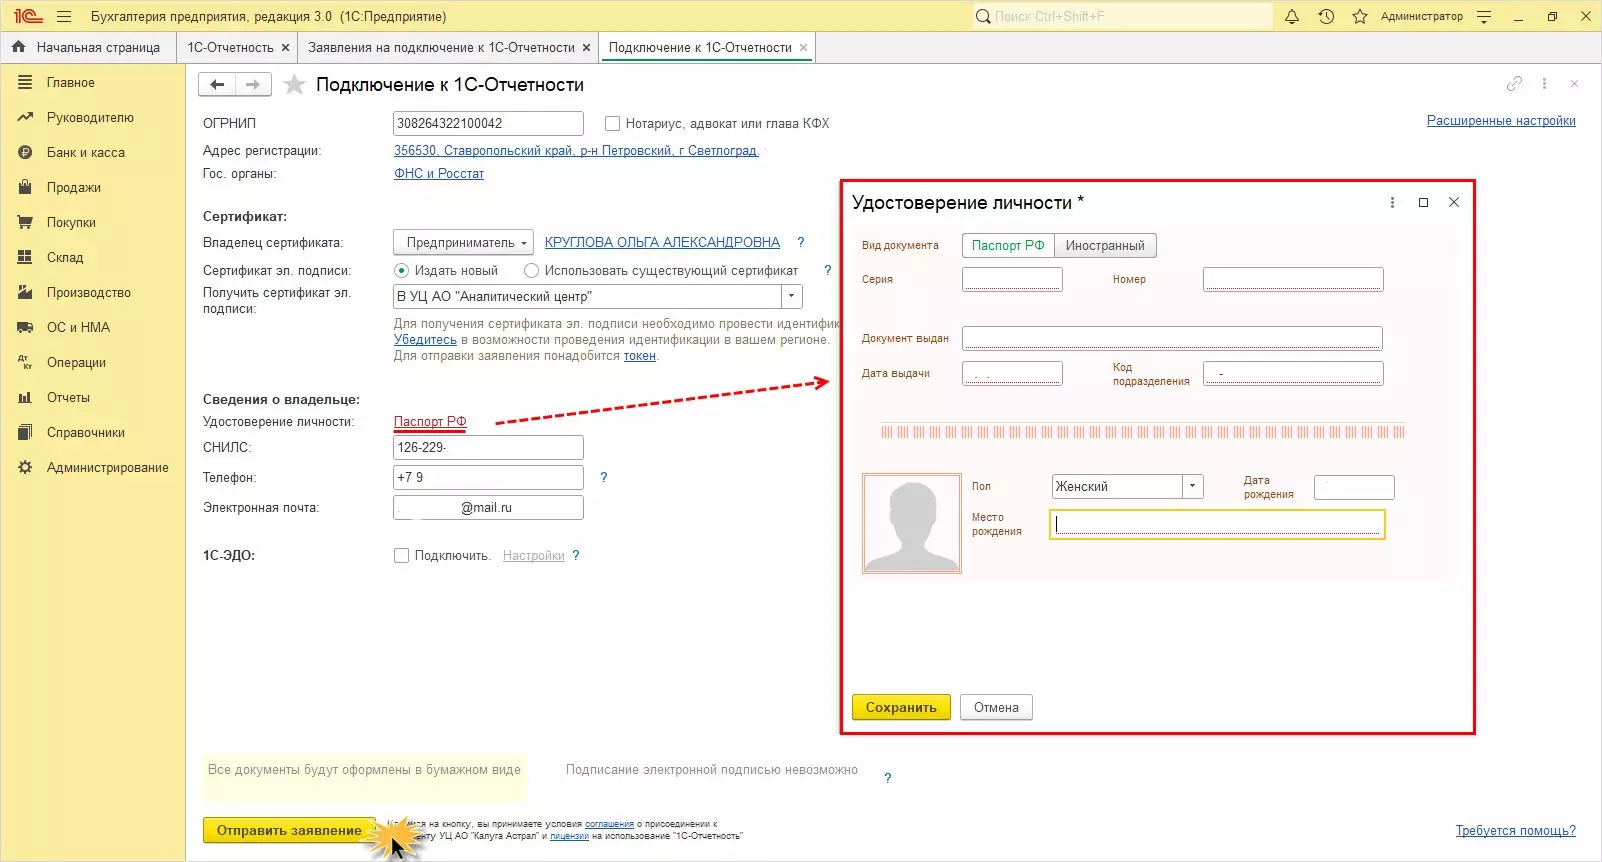The height and width of the screenshot is (862, 1602).
Task: Click Сохранить in identity dialog
Action: [901, 708]
